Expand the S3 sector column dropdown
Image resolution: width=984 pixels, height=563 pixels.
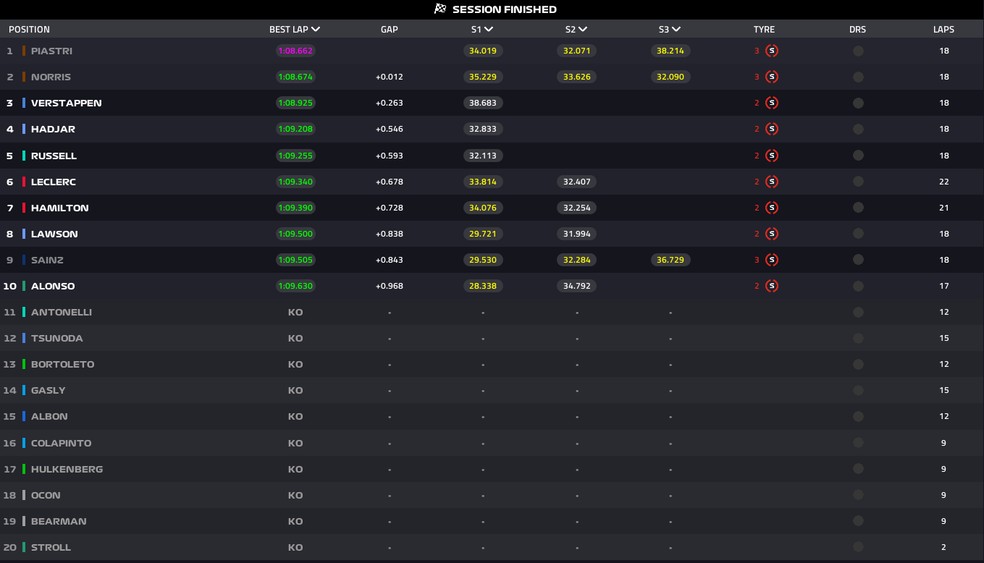pos(676,30)
